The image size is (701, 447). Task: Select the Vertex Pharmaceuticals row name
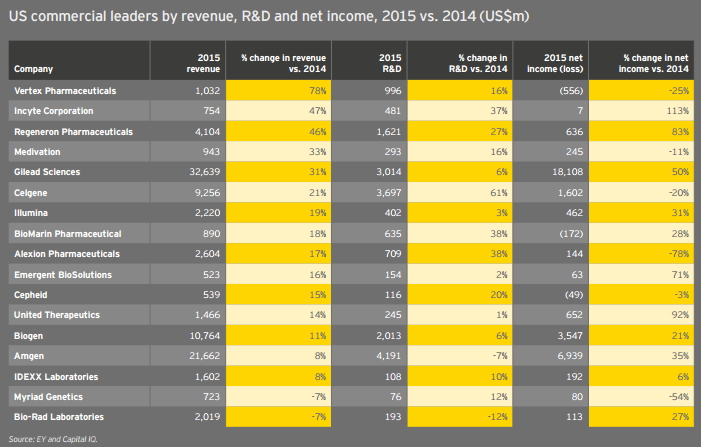click(65, 91)
